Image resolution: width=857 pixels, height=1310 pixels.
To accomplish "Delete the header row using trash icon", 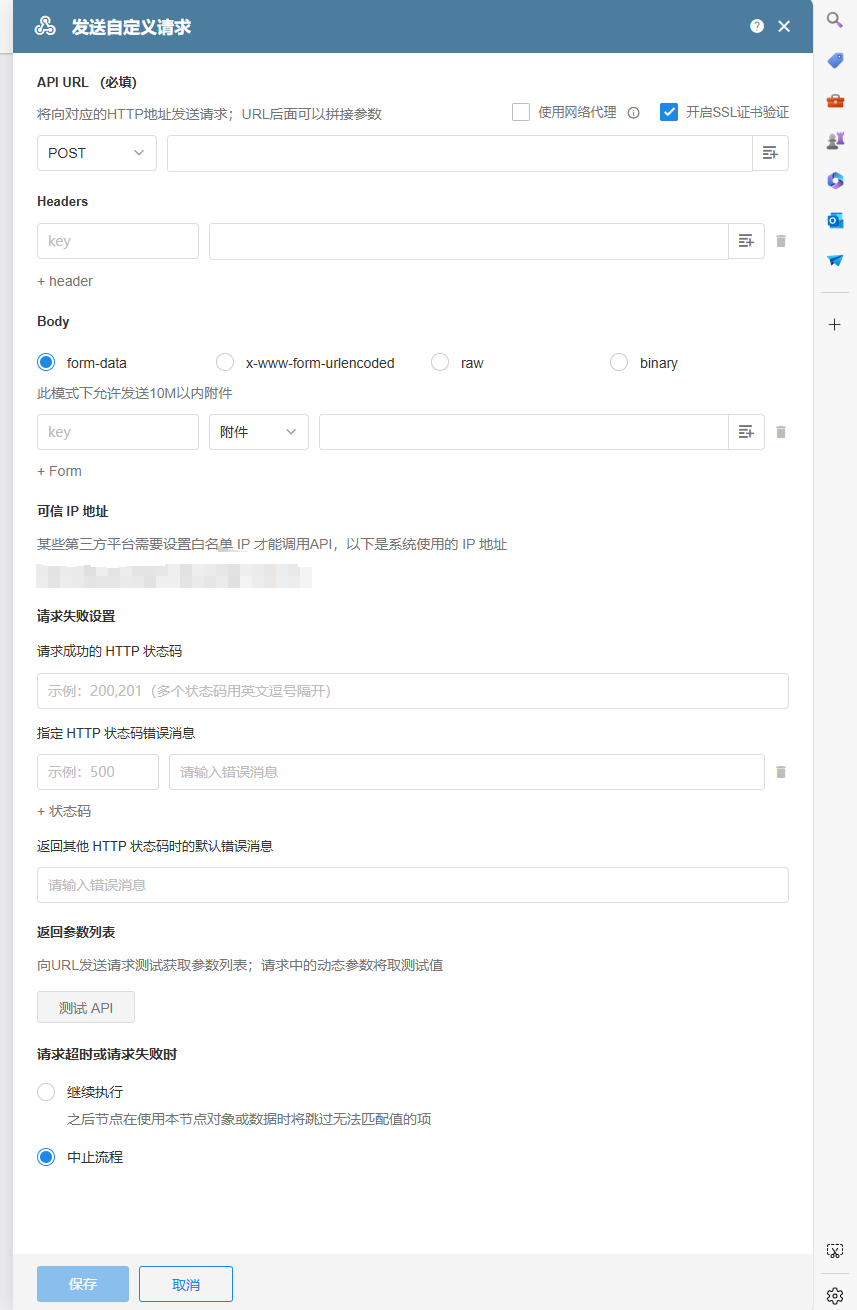I will (781, 241).
